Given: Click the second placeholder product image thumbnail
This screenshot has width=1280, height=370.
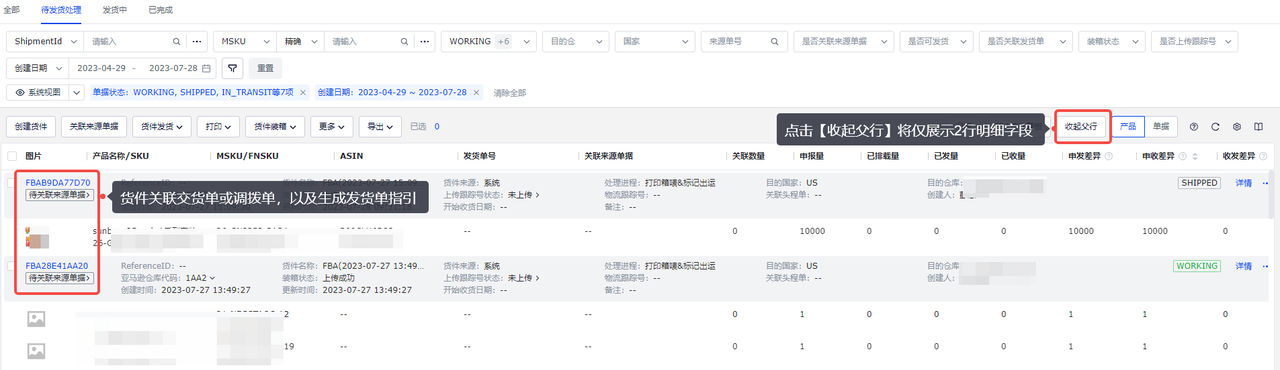Looking at the screenshot, I should [36, 351].
